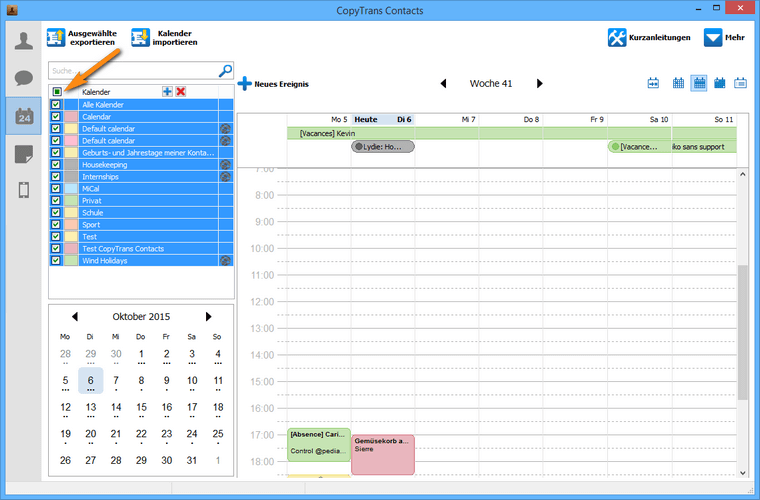
Task: Click scrollbar down arrow in week view
Action: pos(743,473)
